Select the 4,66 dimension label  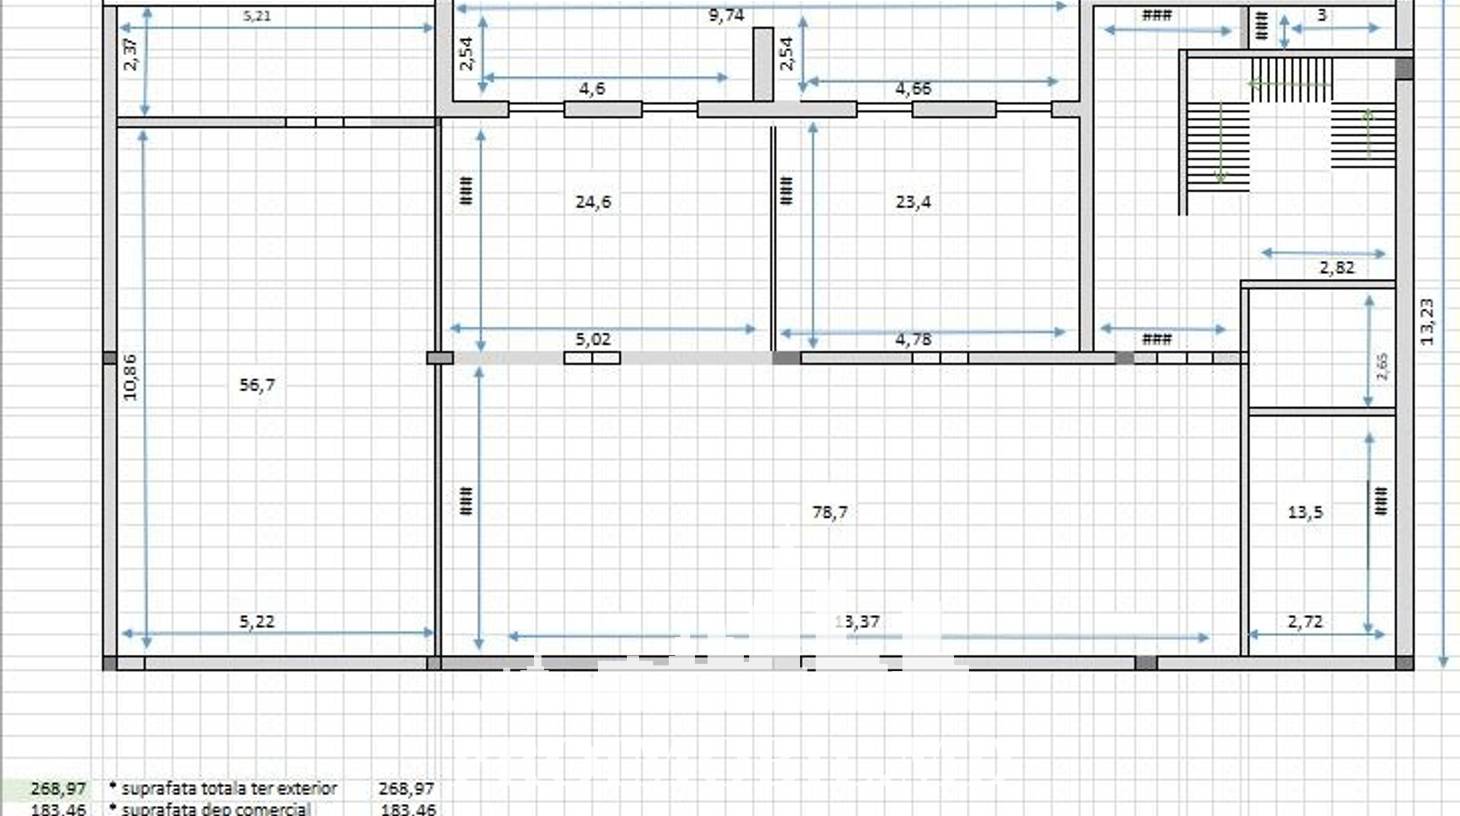(x=913, y=89)
